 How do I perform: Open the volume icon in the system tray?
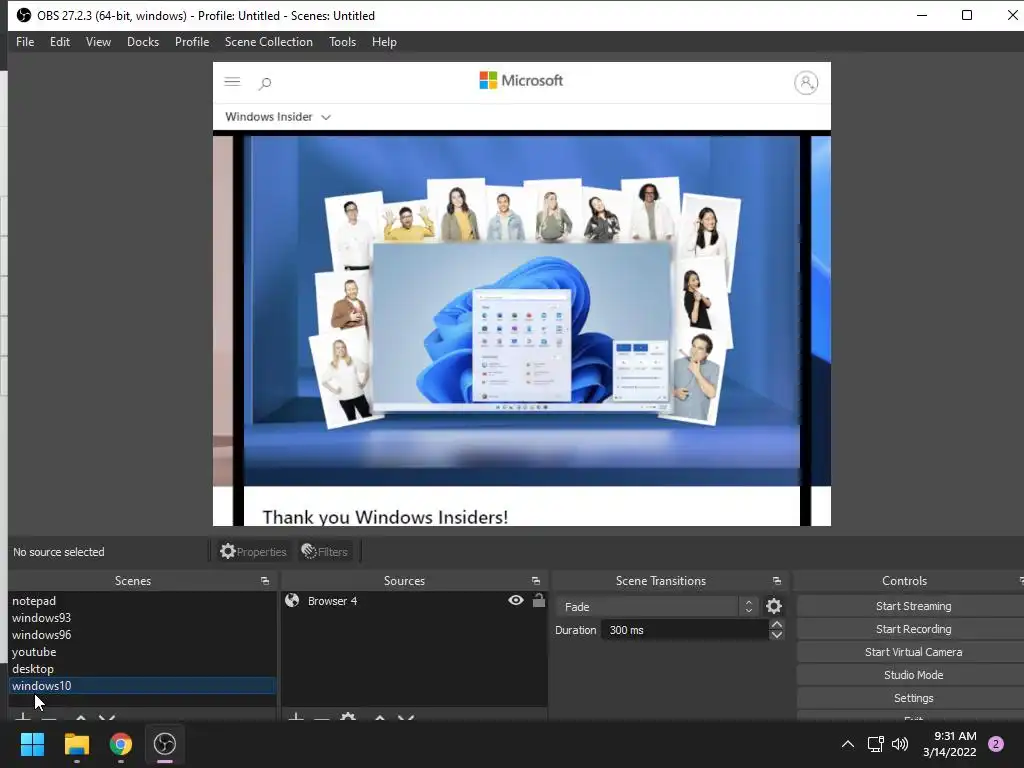(x=900, y=744)
